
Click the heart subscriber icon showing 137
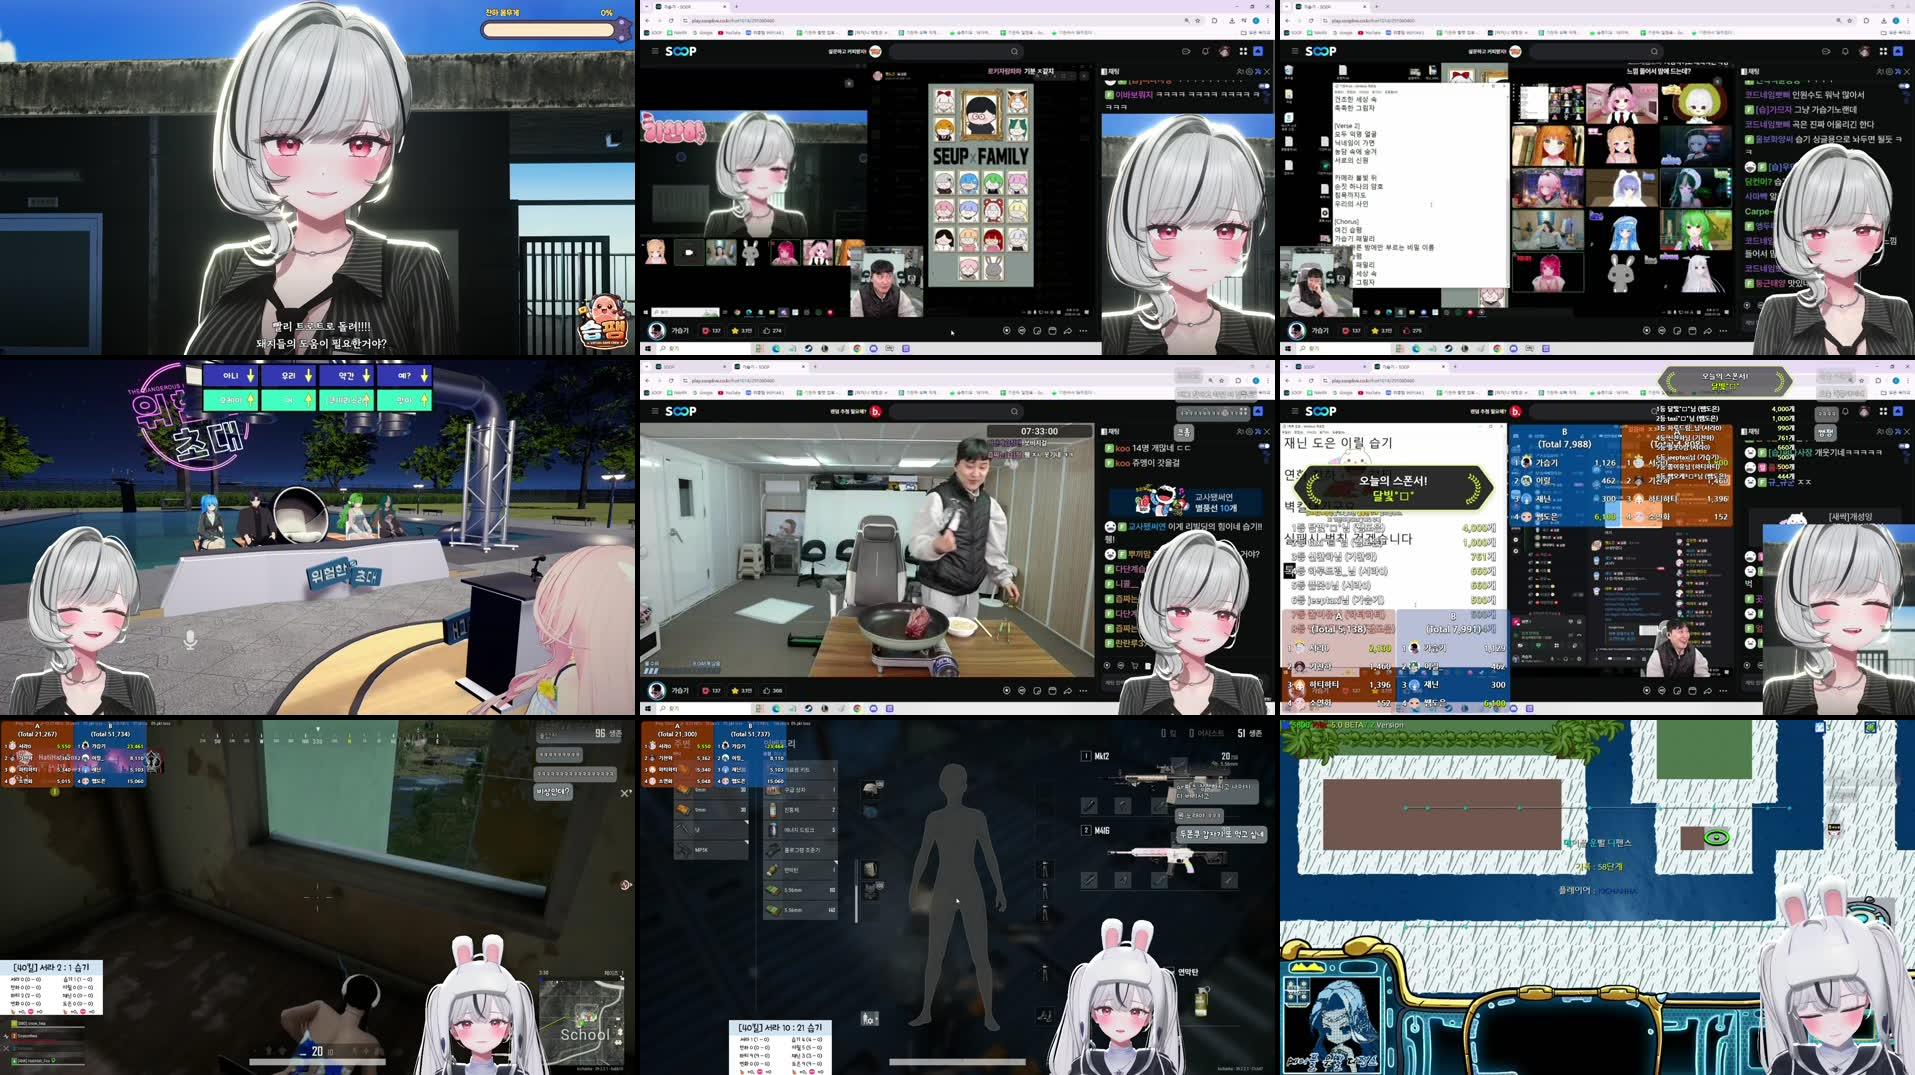coord(707,330)
